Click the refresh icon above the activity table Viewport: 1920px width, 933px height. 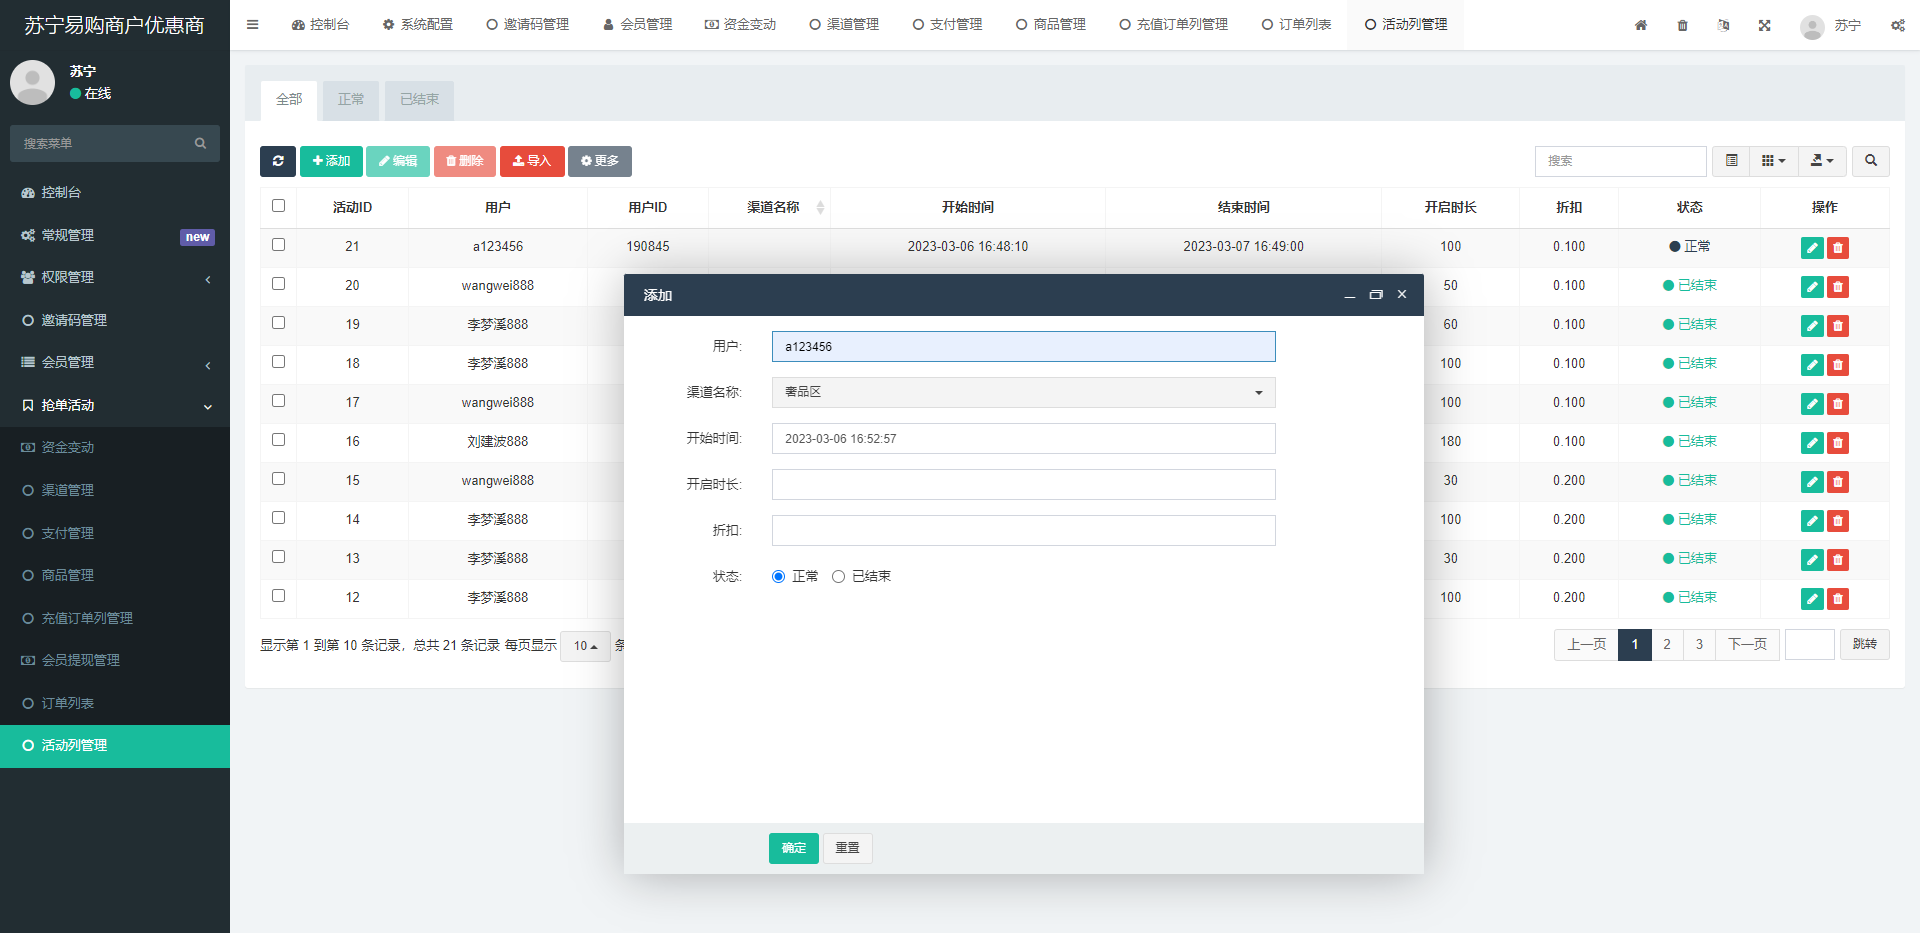(x=278, y=161)
